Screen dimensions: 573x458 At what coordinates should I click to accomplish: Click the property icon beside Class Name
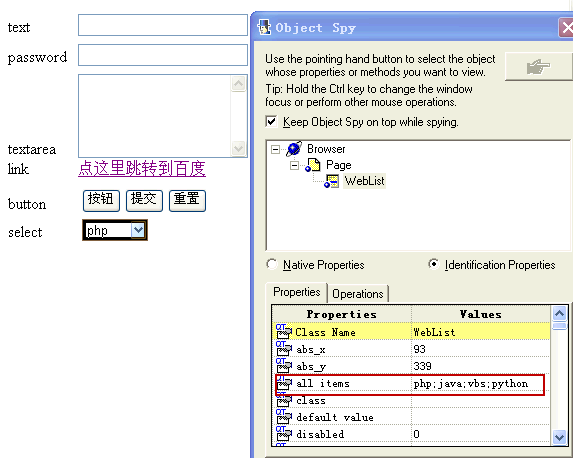pyautogui.click(x=284, y=332)
